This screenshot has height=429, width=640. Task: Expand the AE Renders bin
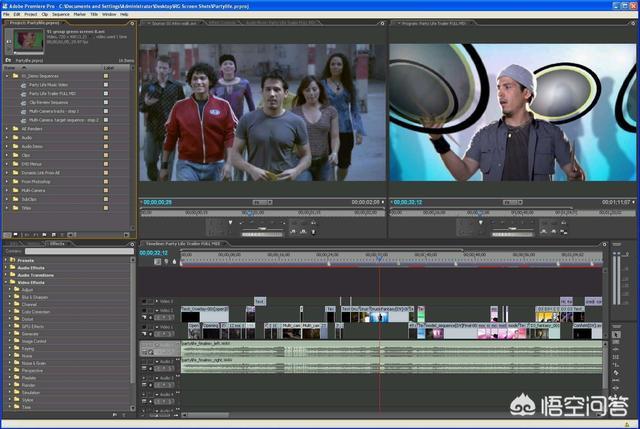(7, 129)
